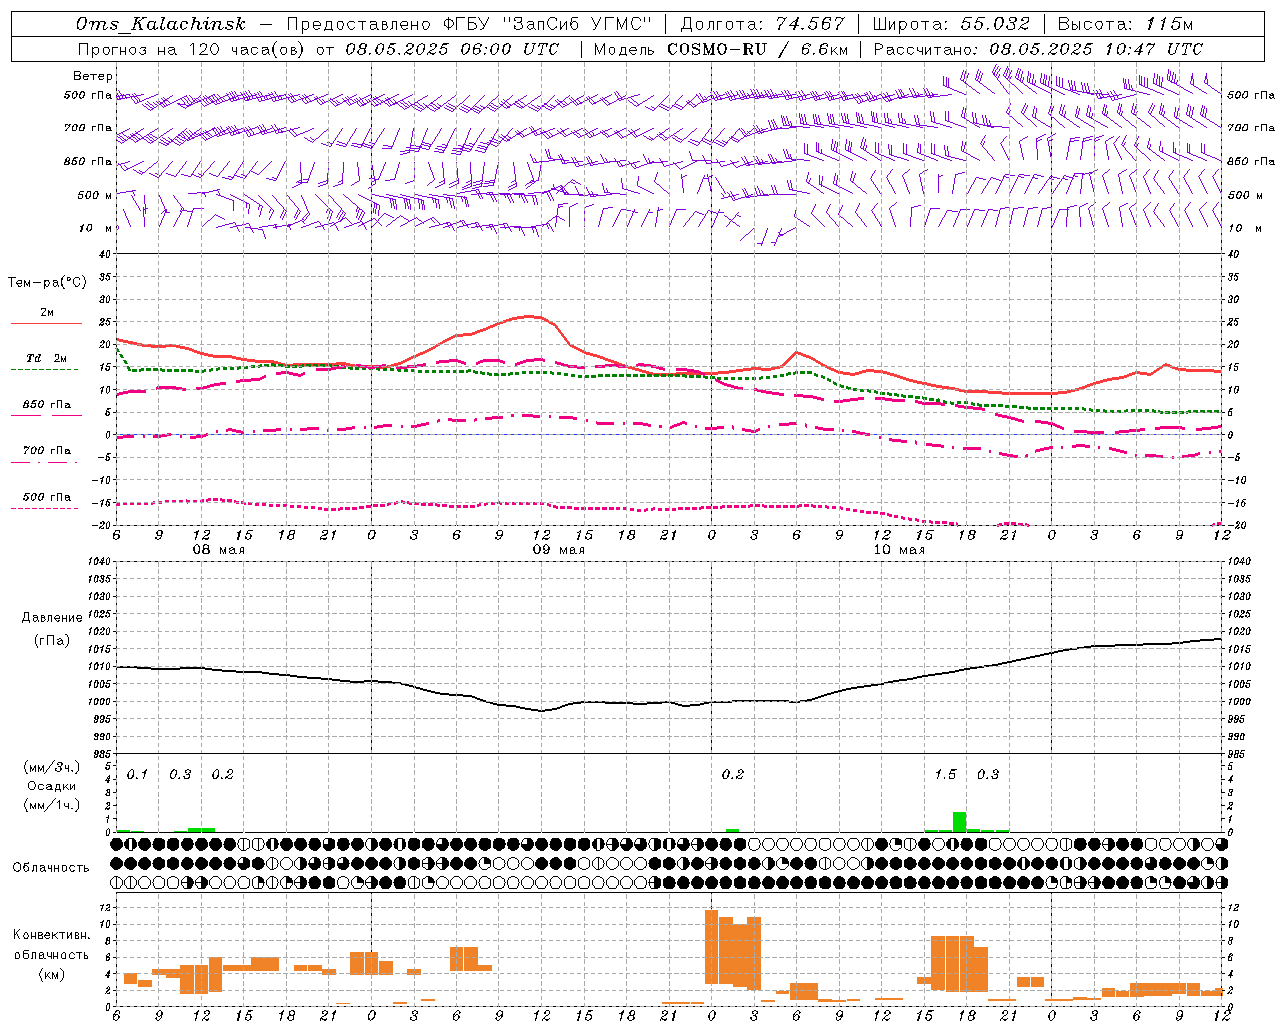The height and width of the screenshot is (1024, 1280).
Task: Click the Ветер panel label
Action: (x=93, y=76)
